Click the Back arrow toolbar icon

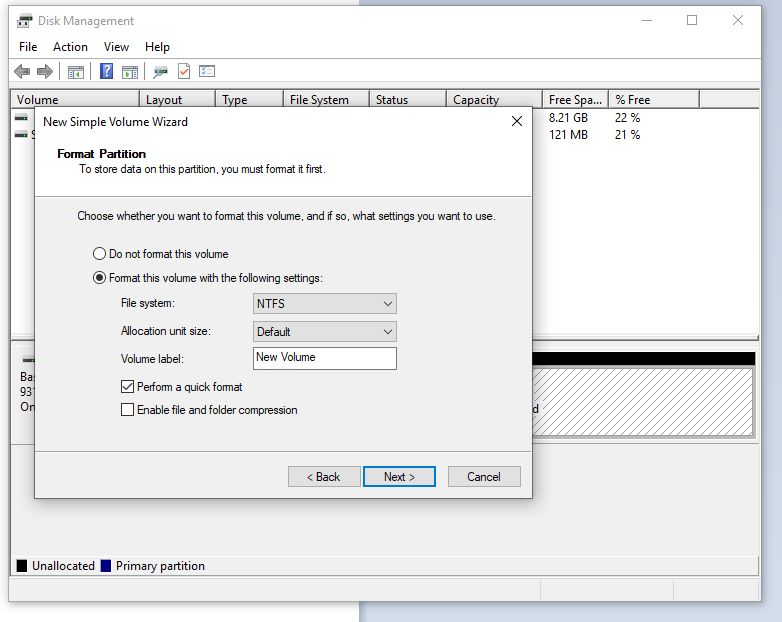tap(22, 72)
